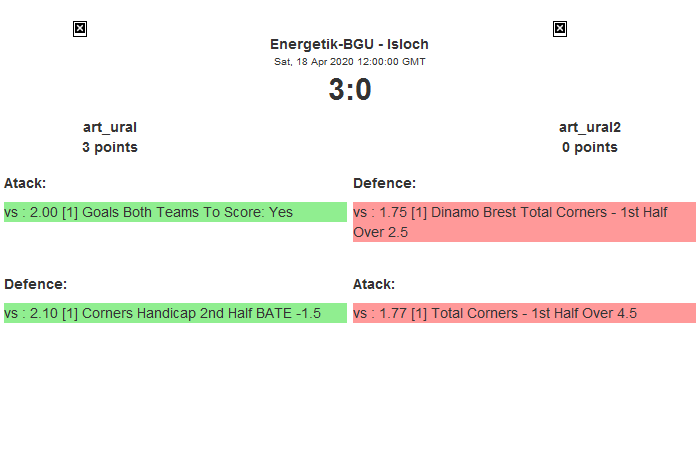Click the broken image icon above art_ural

(80, 29)
